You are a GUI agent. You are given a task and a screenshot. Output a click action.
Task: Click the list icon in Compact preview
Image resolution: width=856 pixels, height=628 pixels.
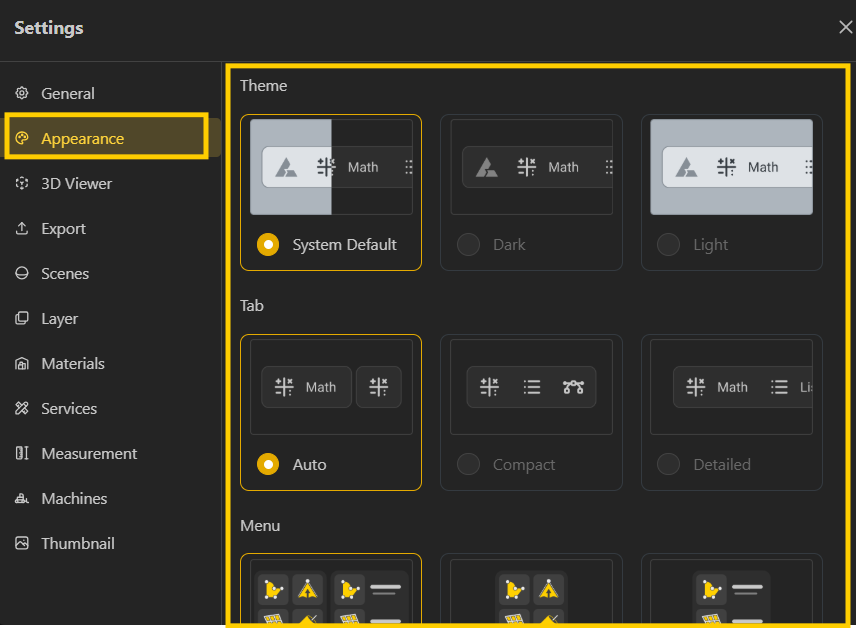(x=531, y=387)
